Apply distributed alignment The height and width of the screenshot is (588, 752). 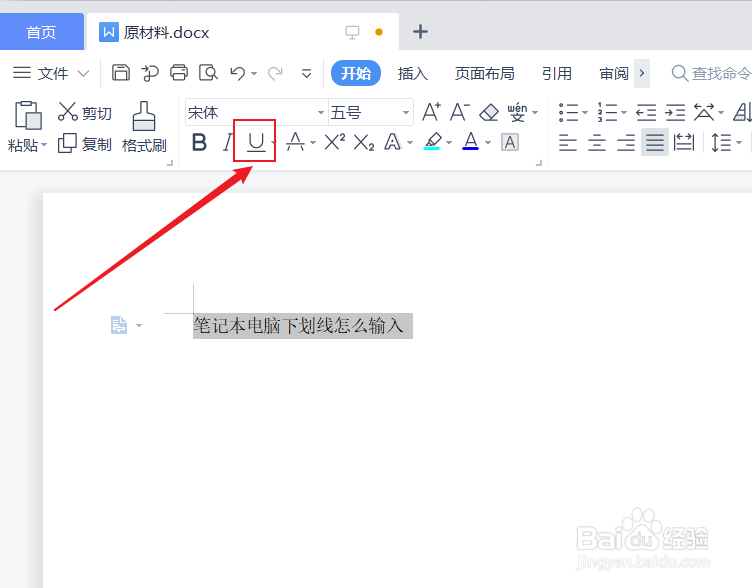683,142
